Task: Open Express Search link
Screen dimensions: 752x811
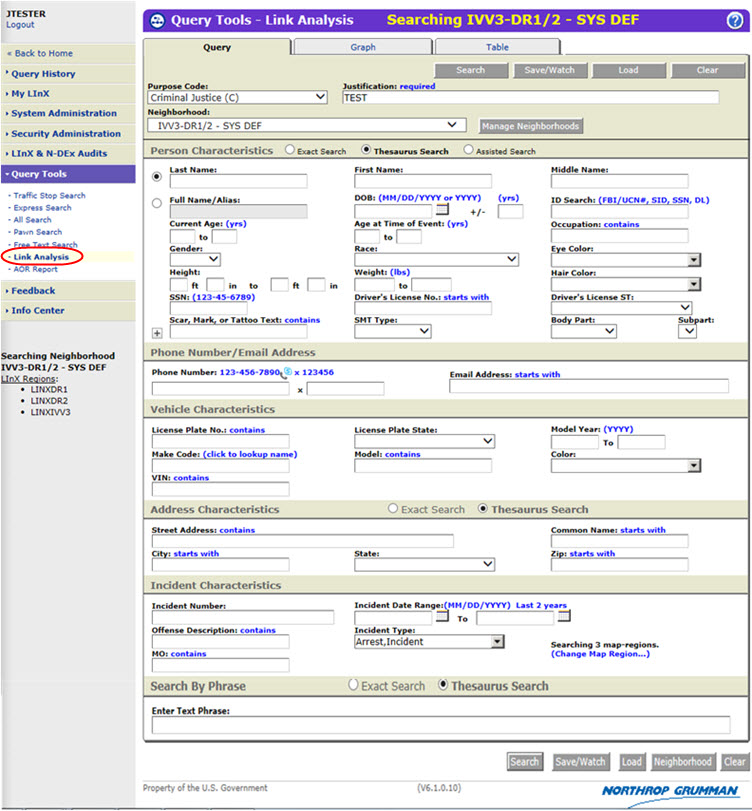Action: (42, 208)
